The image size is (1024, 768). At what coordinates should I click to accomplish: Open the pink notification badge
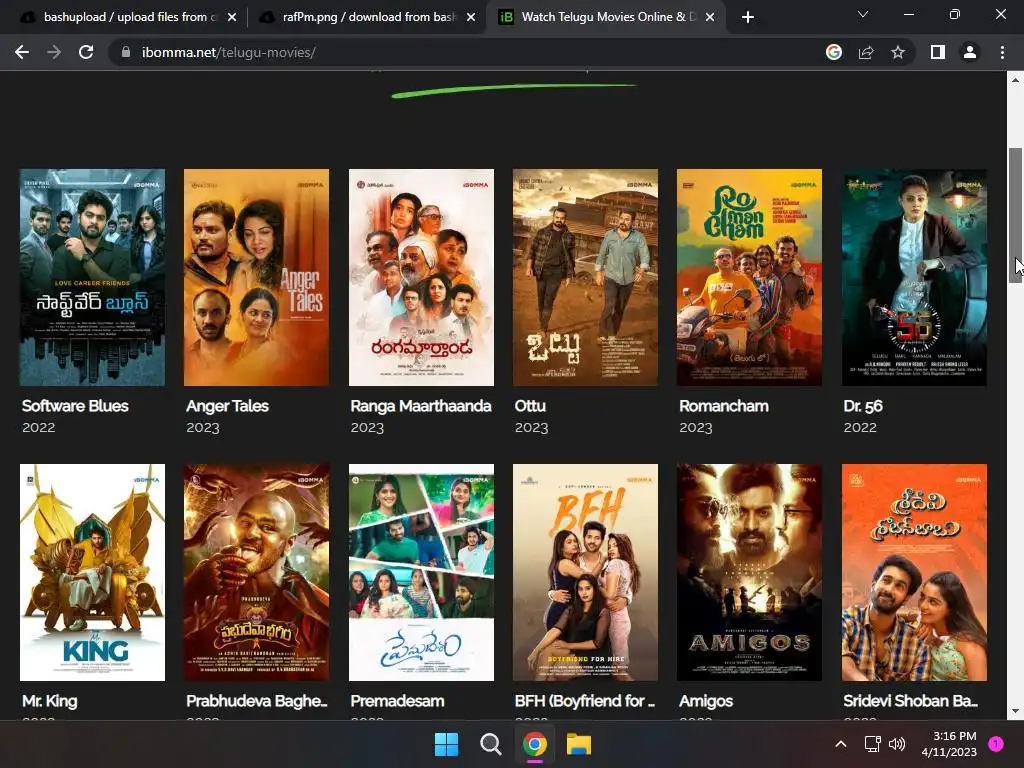tap(996, 744)
